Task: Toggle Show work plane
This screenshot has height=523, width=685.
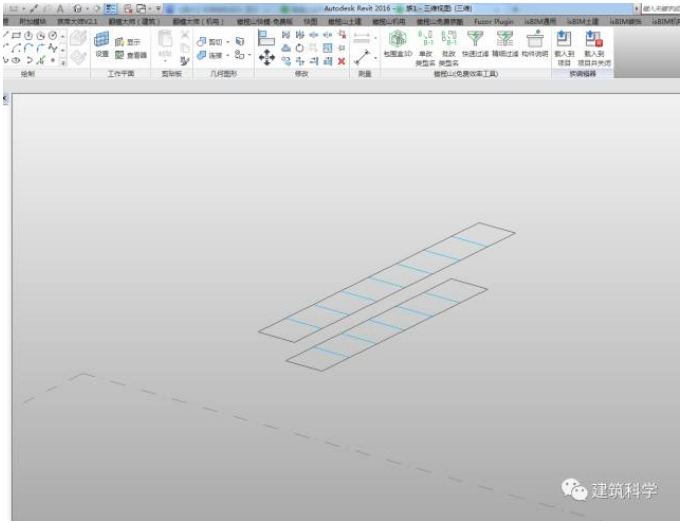Action: (x=128, y=42)
